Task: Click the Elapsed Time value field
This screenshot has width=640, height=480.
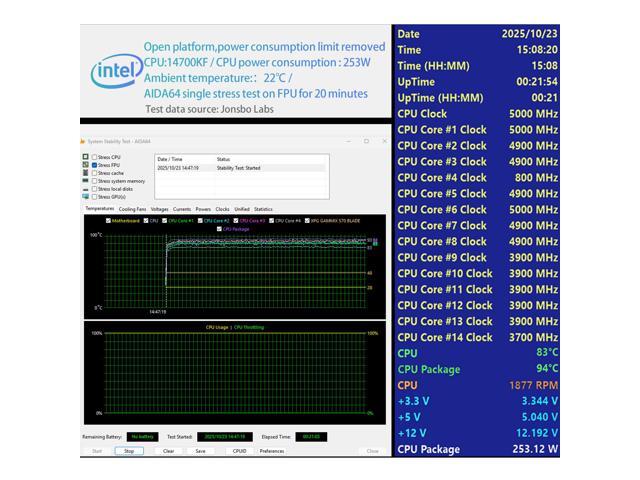Action: coord(311,437)
